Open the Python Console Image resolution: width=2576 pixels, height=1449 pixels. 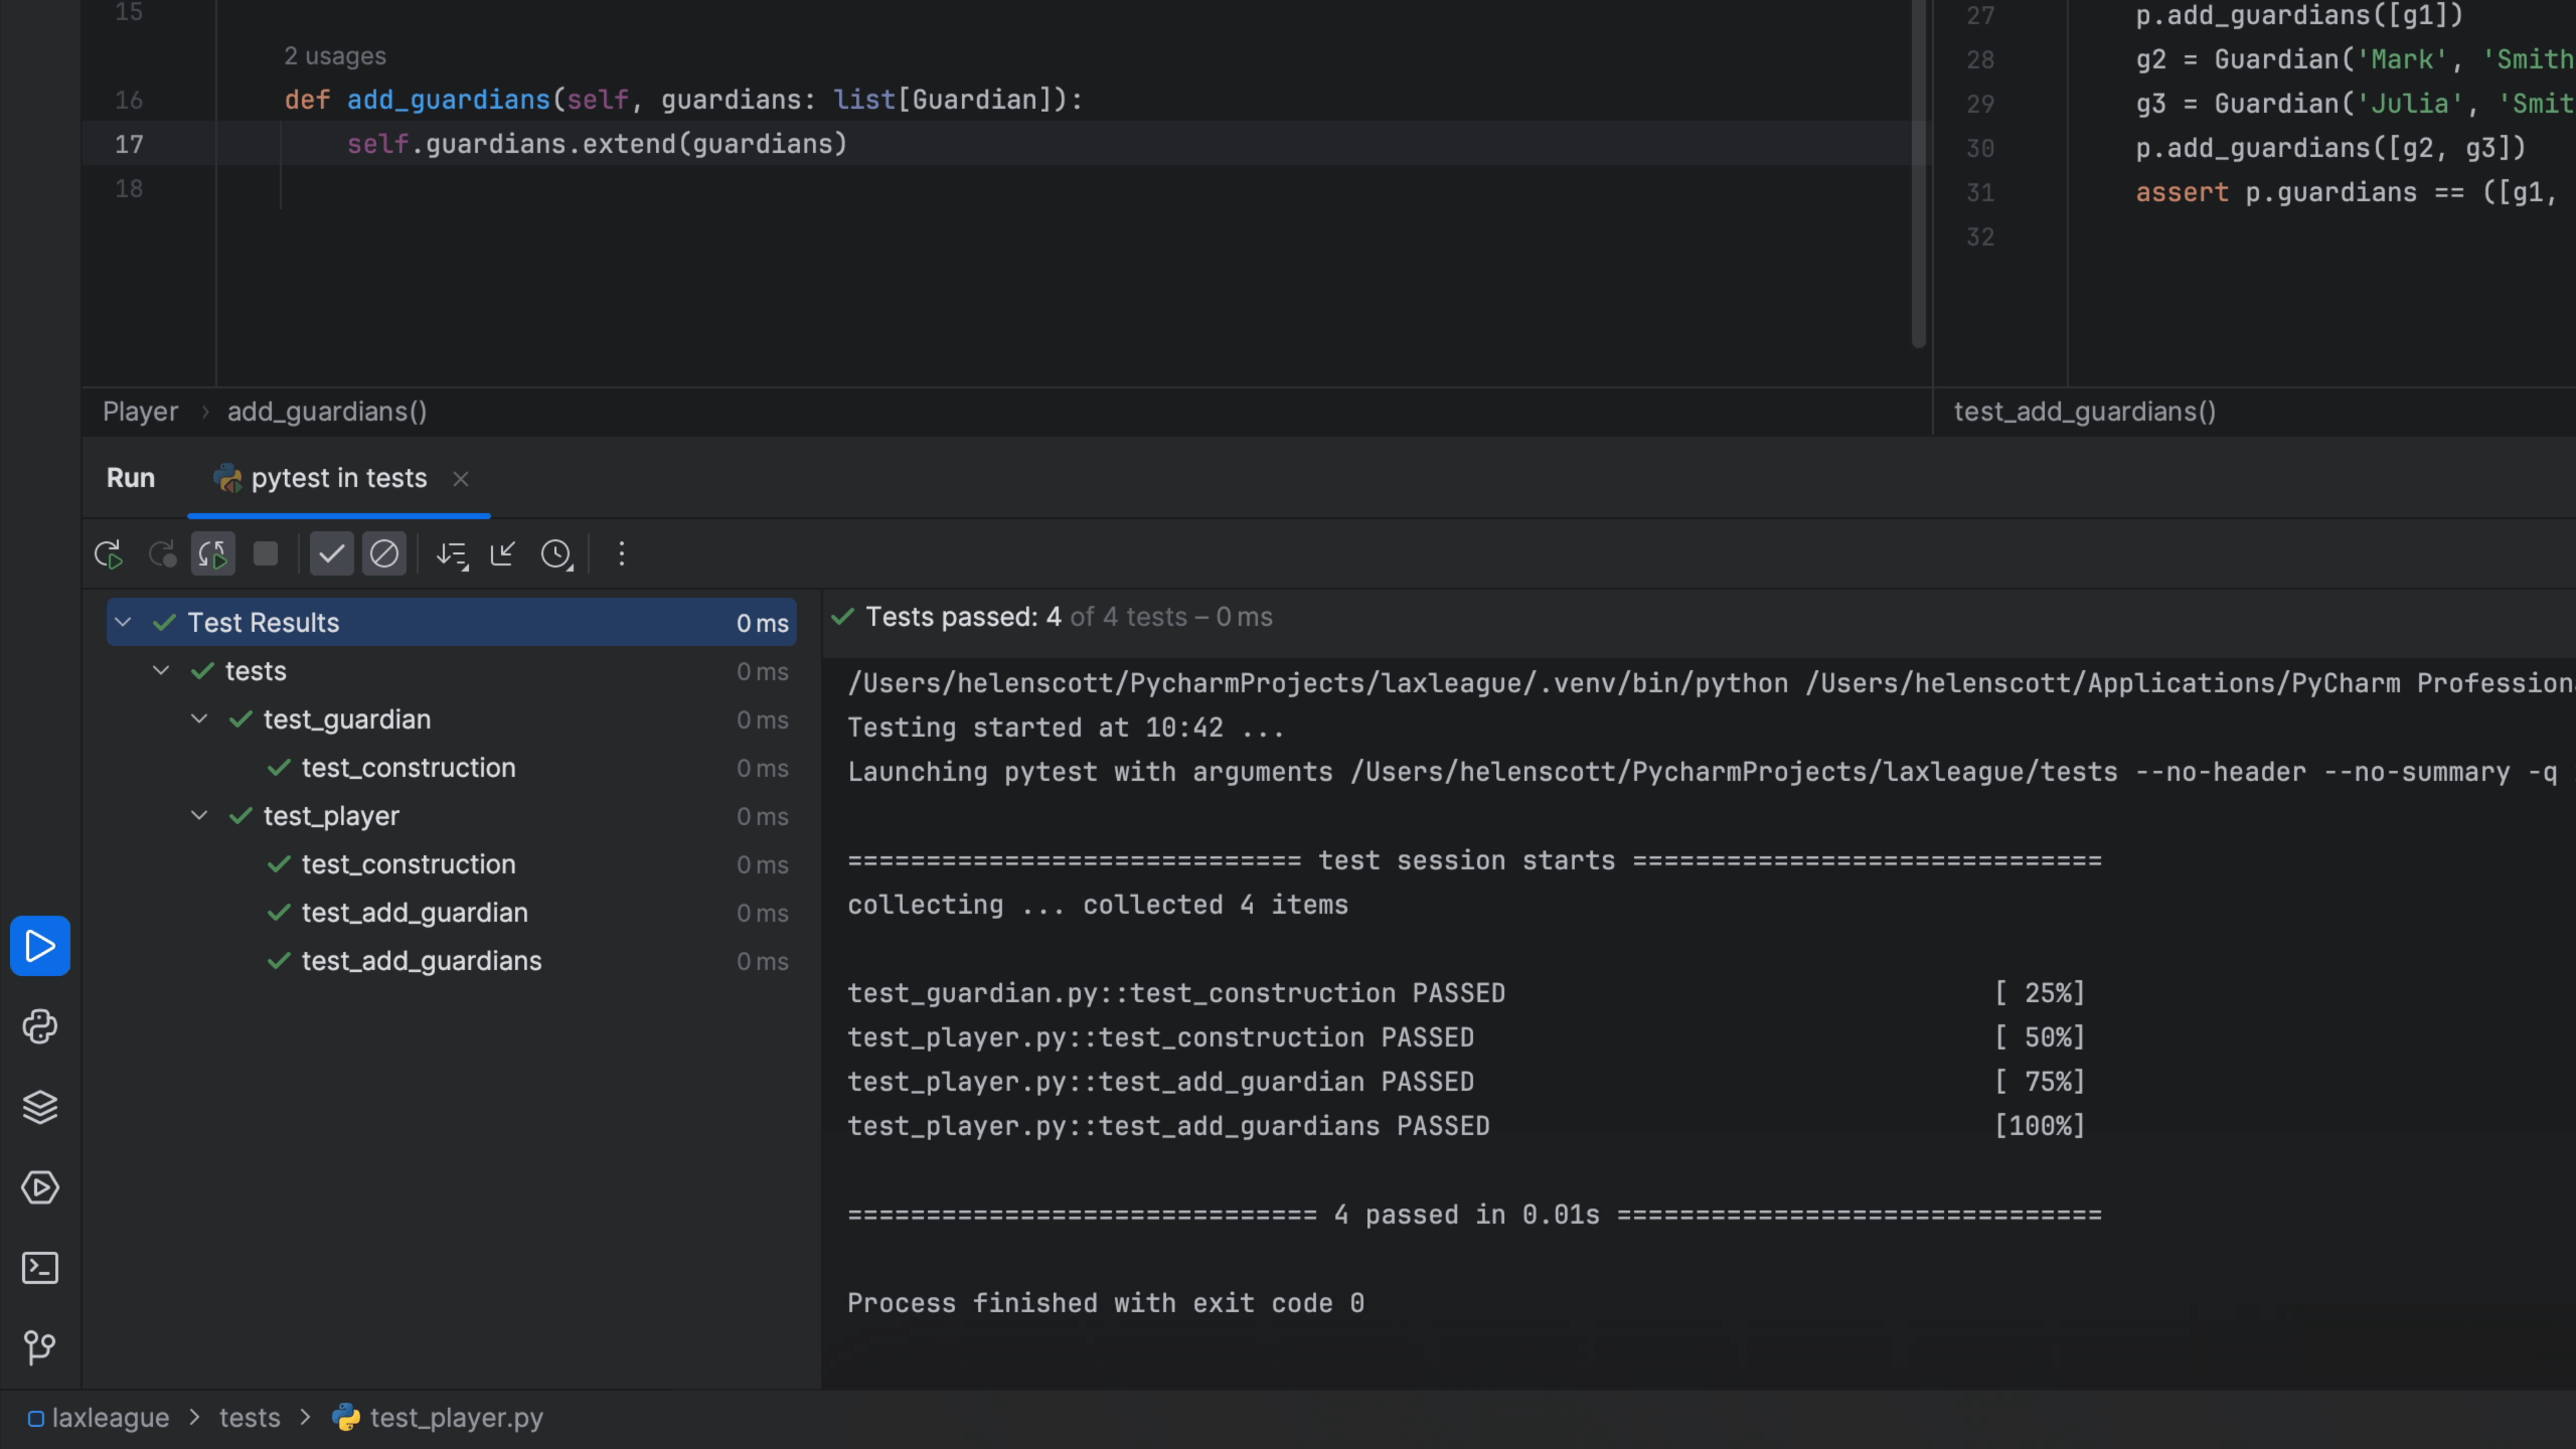coord(40,1026)
